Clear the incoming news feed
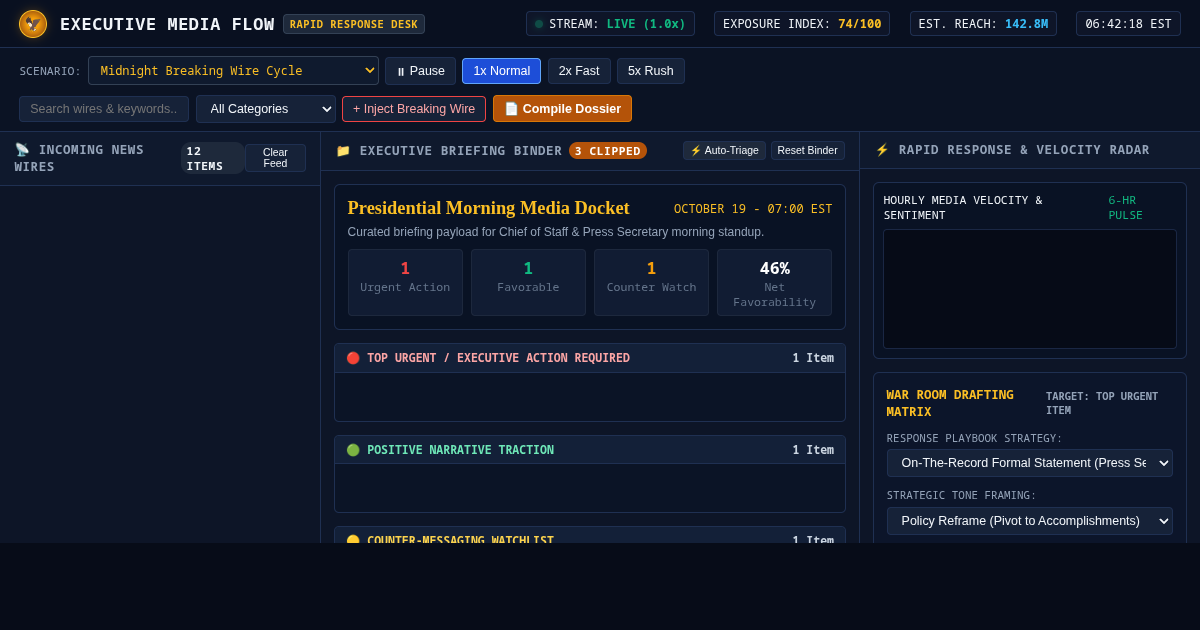 [275, 158]
